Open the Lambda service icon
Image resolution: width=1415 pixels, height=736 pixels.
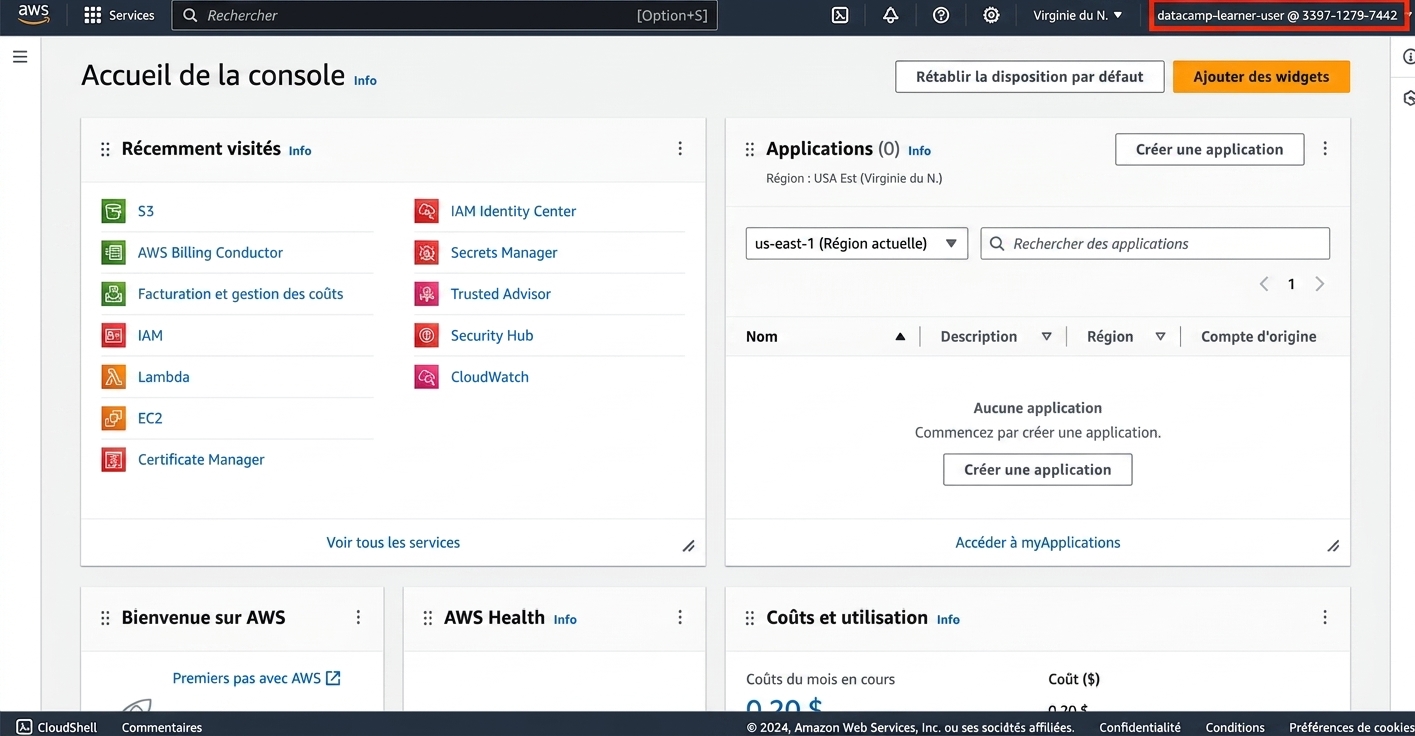pos(113,377)
